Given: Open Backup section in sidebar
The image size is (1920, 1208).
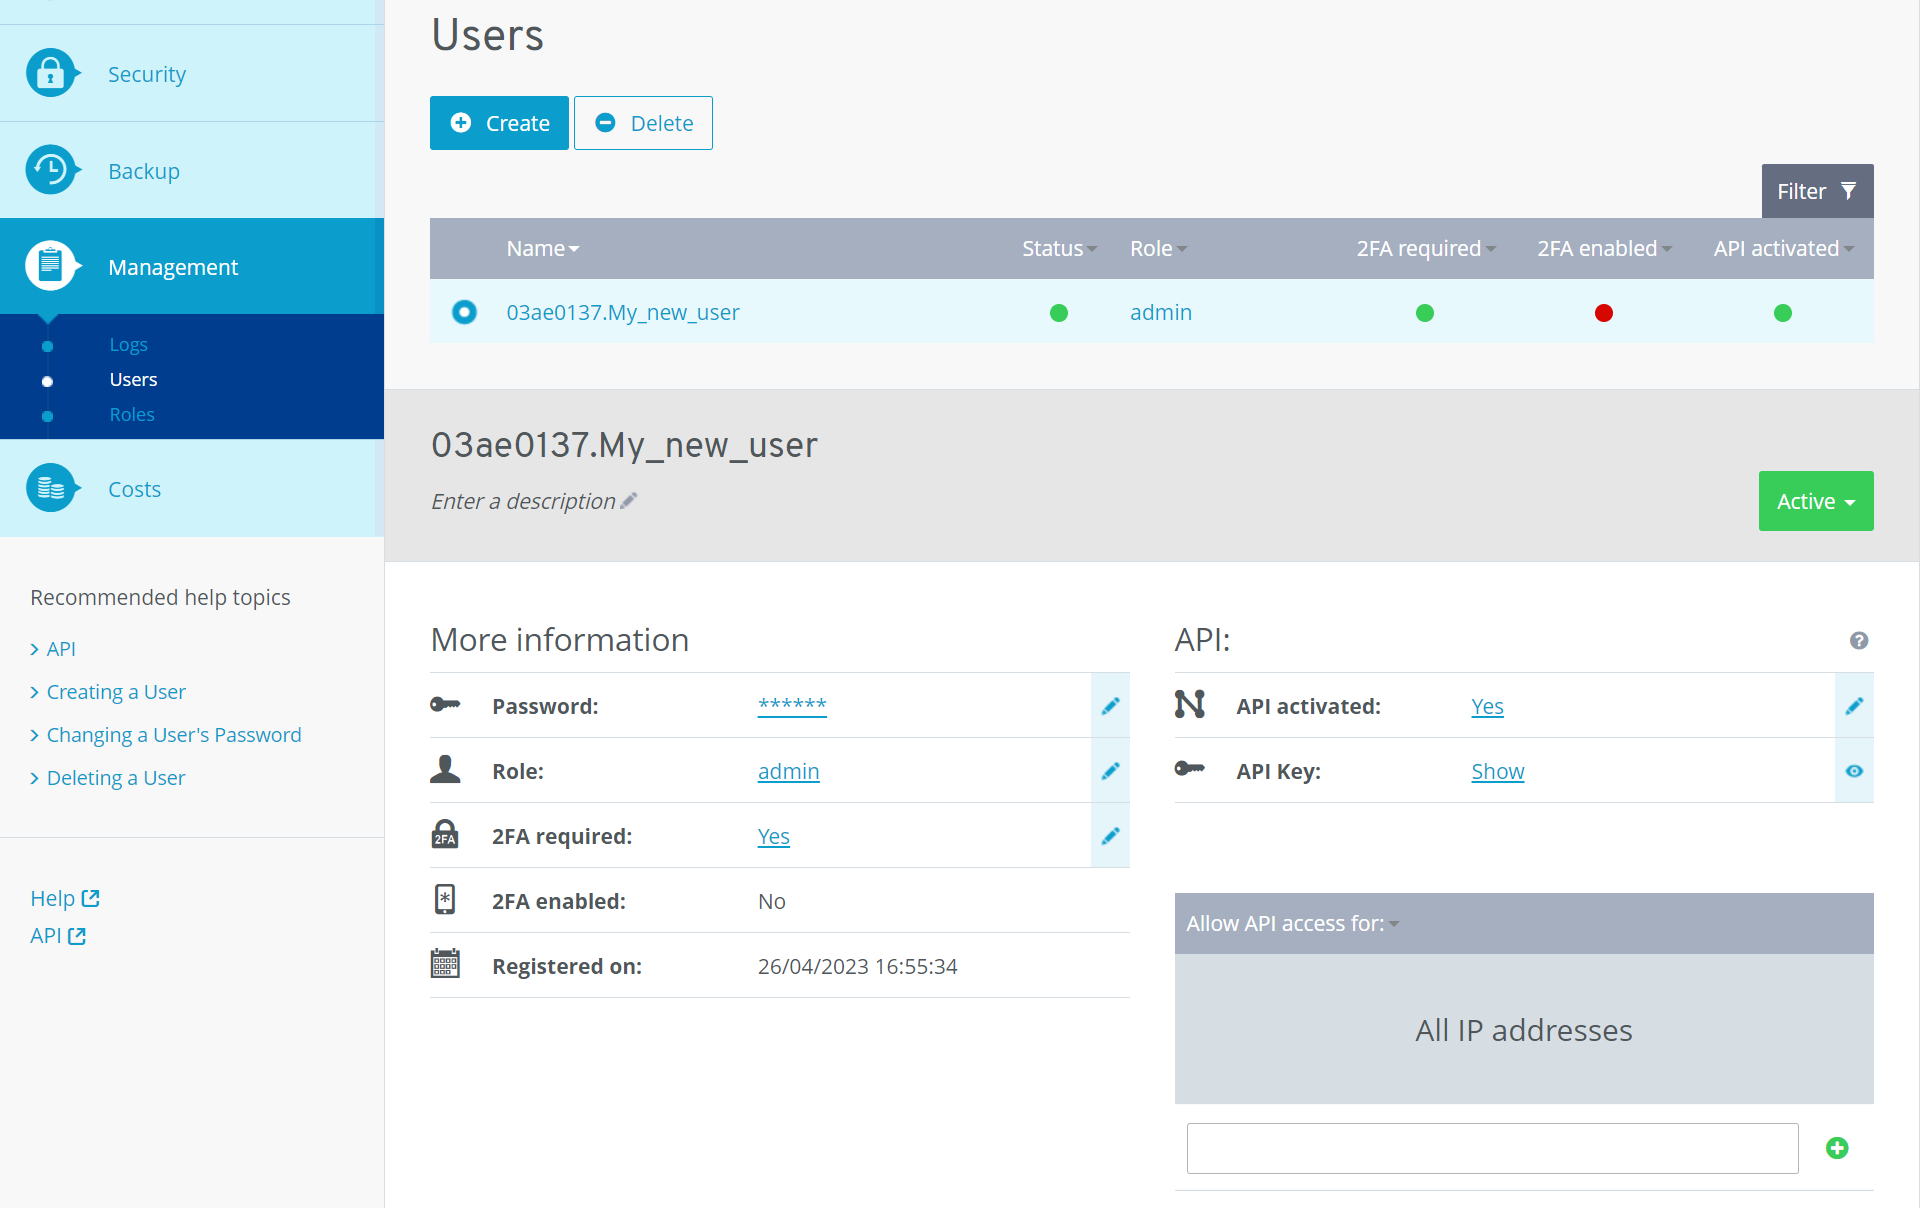Looking at the screenshot, I should click(x=144, y=171).
